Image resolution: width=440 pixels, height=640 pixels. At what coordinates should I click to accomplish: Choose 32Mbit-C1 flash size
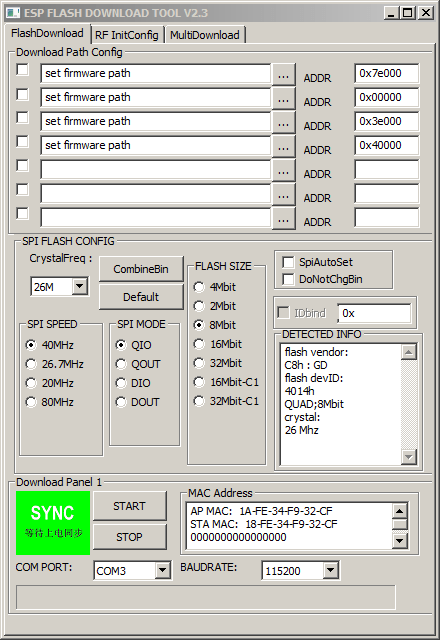coord(226,401)
